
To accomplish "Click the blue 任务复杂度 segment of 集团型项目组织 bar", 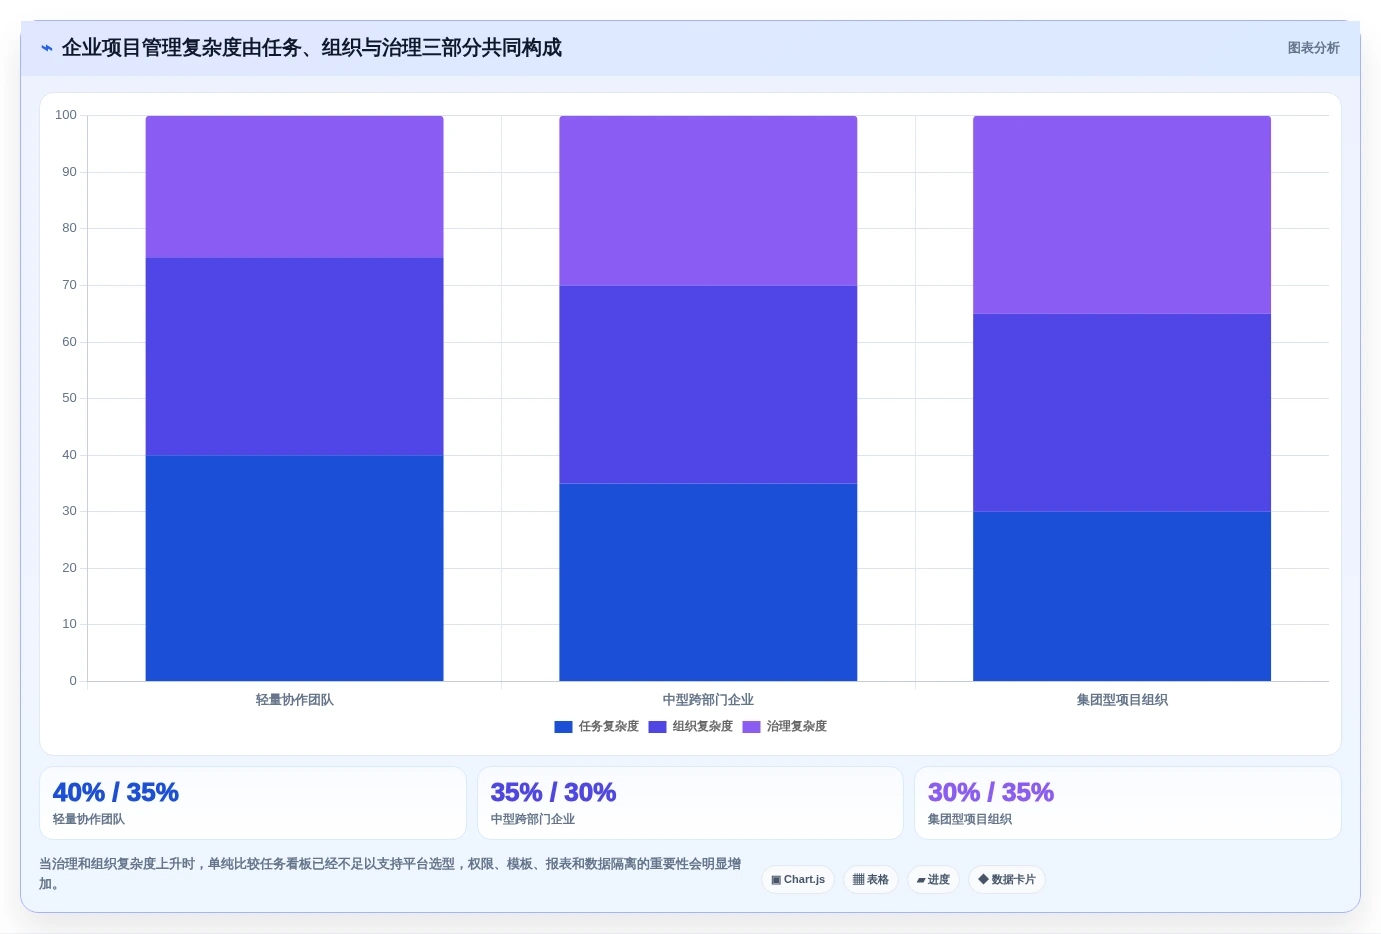I will click(x=1122, y=596).
